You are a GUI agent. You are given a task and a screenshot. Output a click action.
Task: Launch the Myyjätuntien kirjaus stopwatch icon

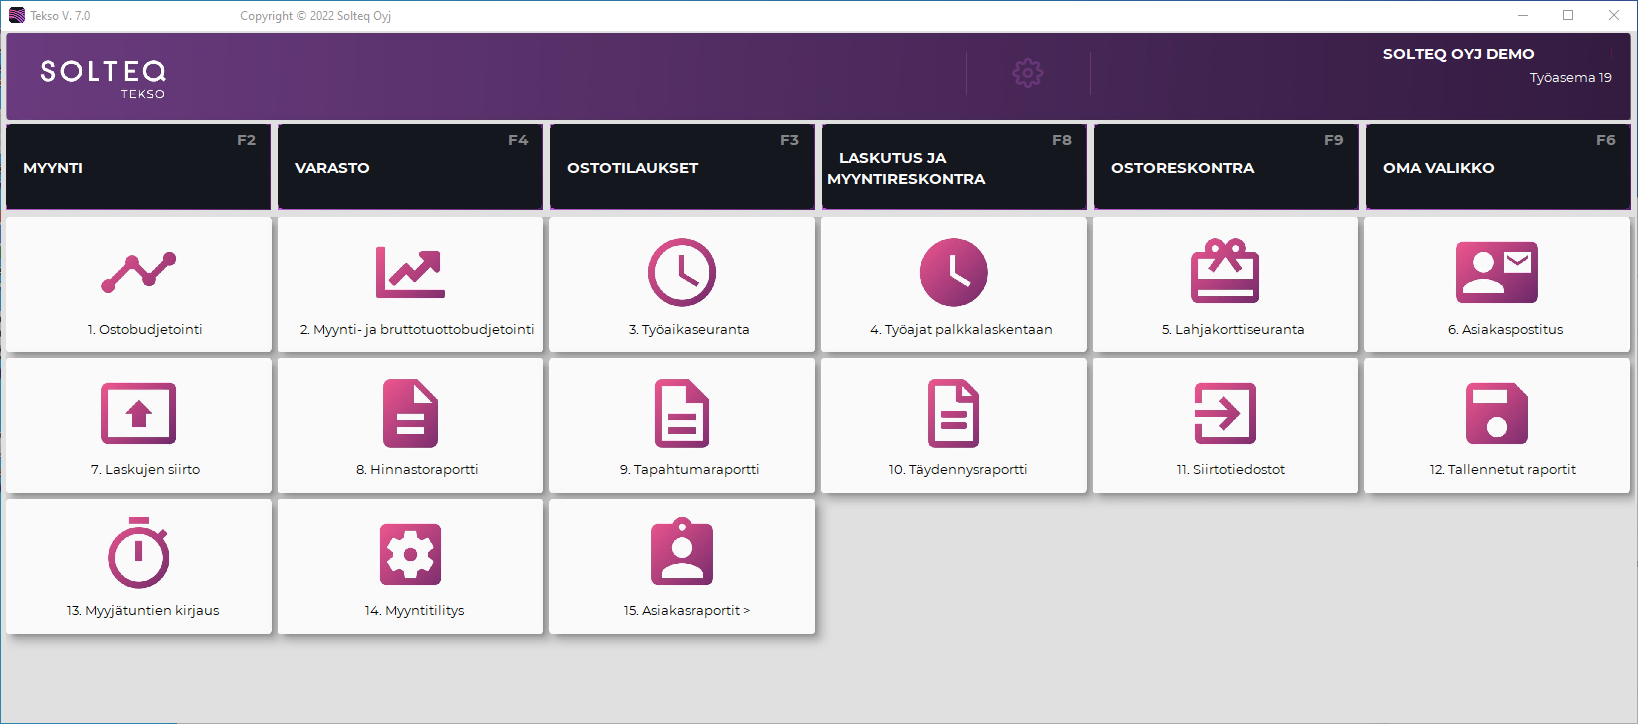click(139, 553)
